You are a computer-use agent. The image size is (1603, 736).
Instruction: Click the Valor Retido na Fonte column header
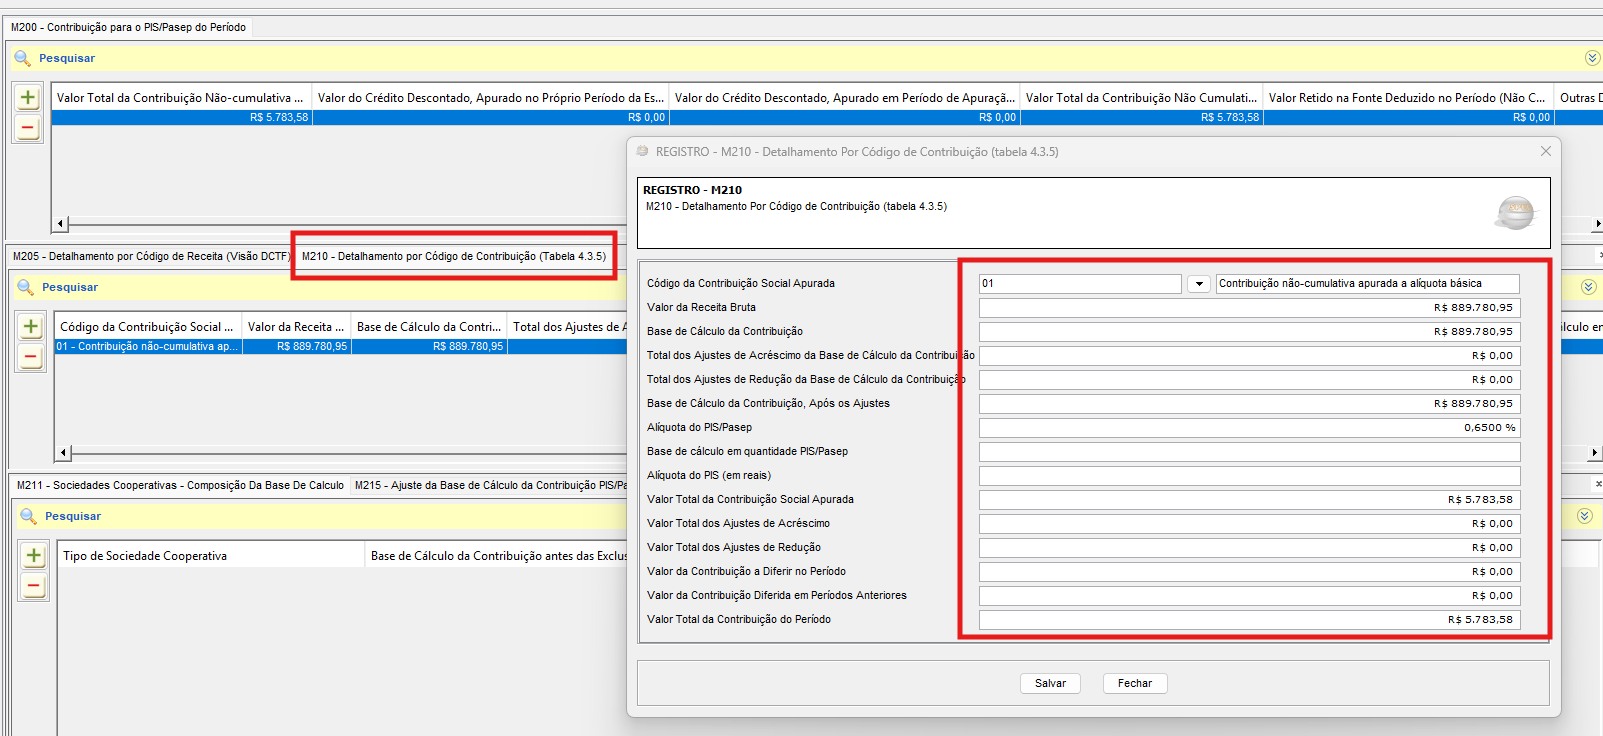point(1408,97)
